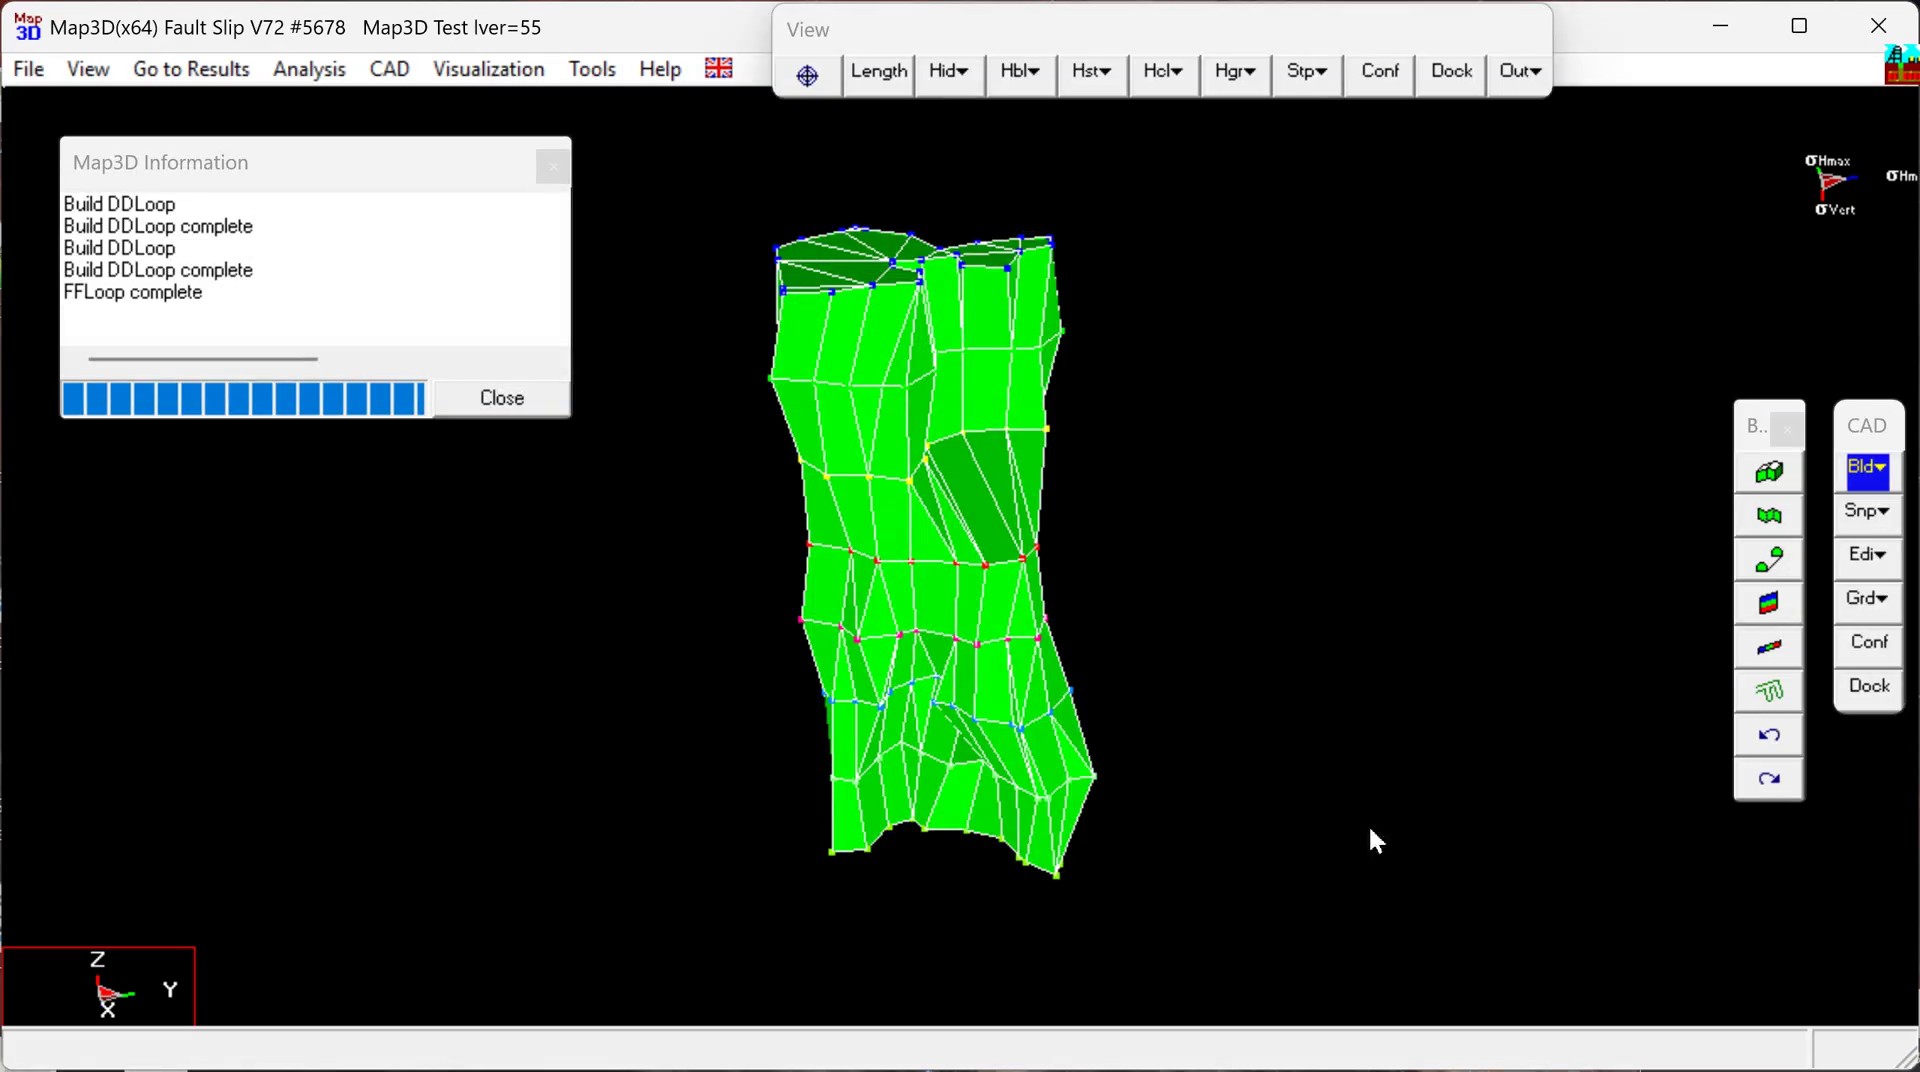This screenshot has width=1920, height=1072.
Task: Close the small B.. build toolbar panel
Action: click(x=1787, y=429)
